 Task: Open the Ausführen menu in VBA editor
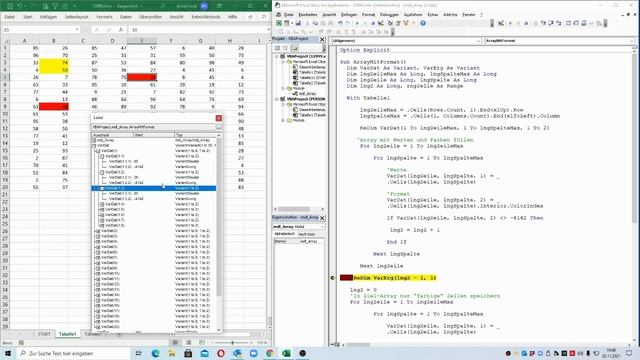click(413, 15)
